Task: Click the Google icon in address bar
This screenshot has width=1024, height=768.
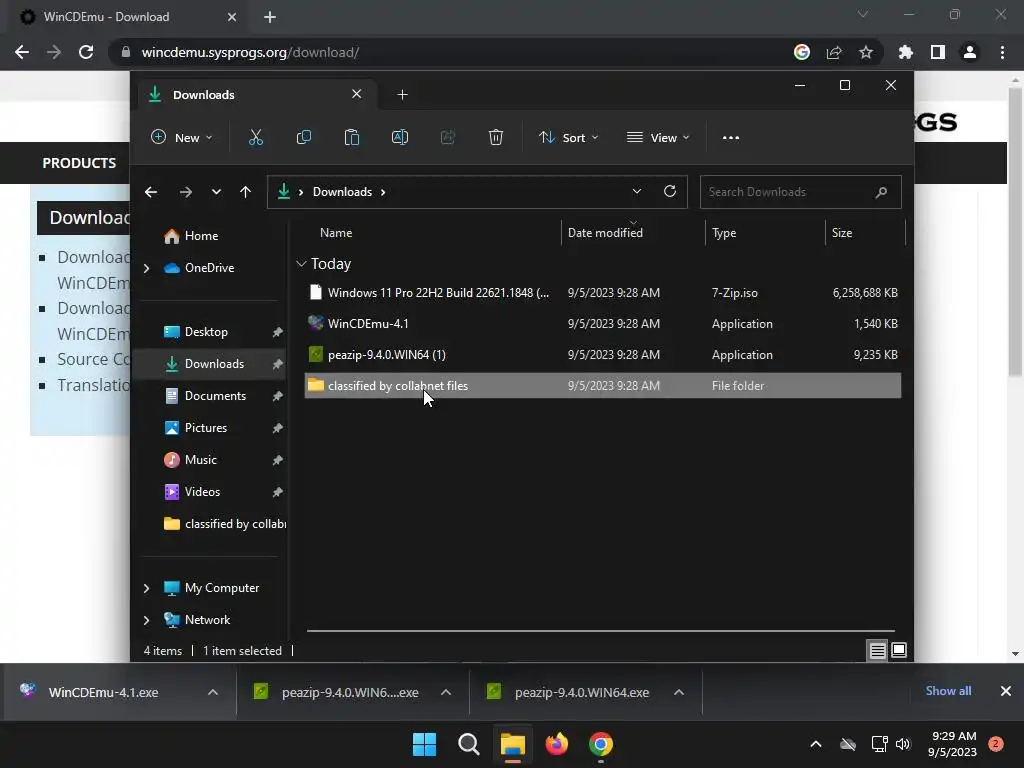Action: (801, 52)
